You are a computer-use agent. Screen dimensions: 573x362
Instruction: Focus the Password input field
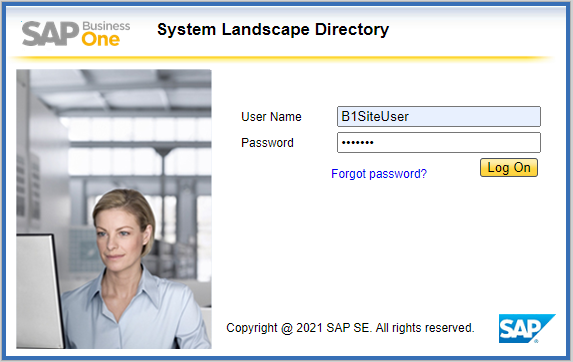439,142
